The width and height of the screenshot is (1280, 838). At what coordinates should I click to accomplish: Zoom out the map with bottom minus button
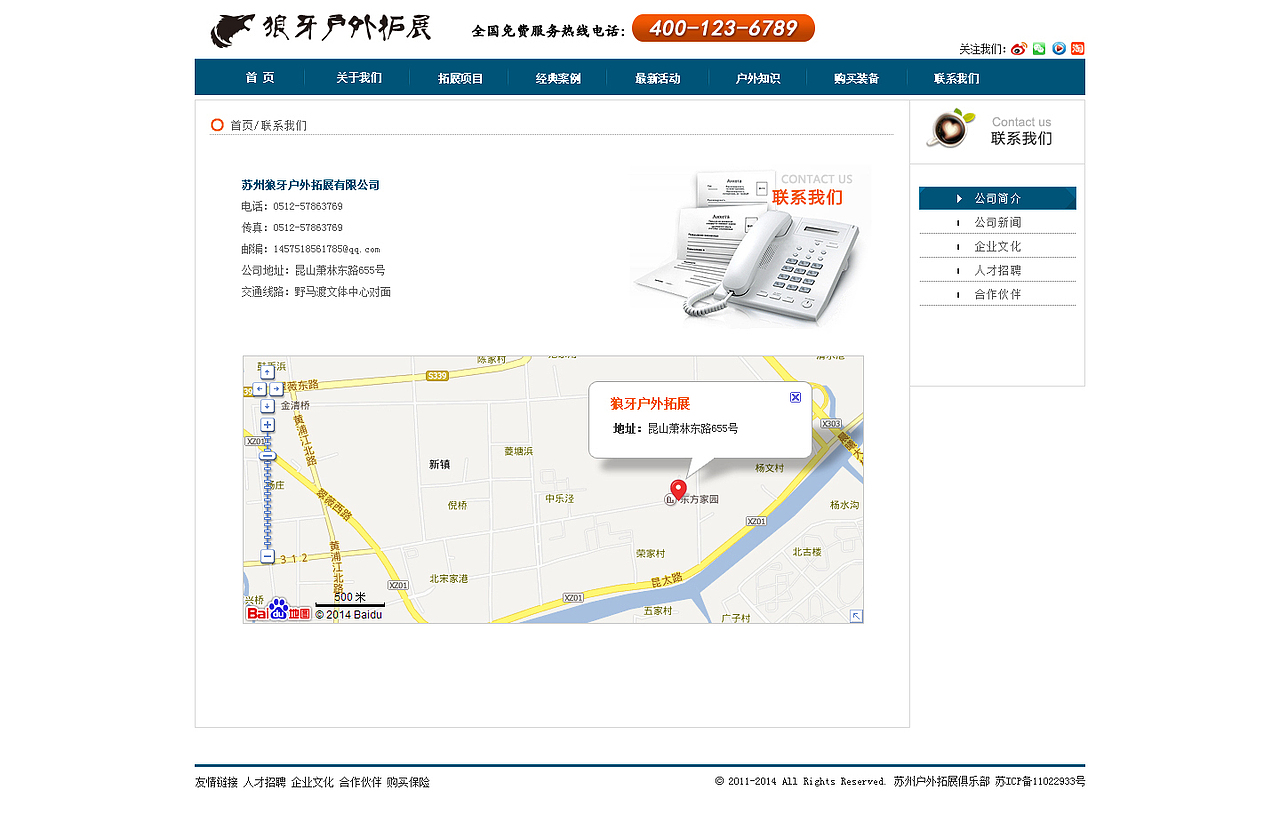[267, 556]
